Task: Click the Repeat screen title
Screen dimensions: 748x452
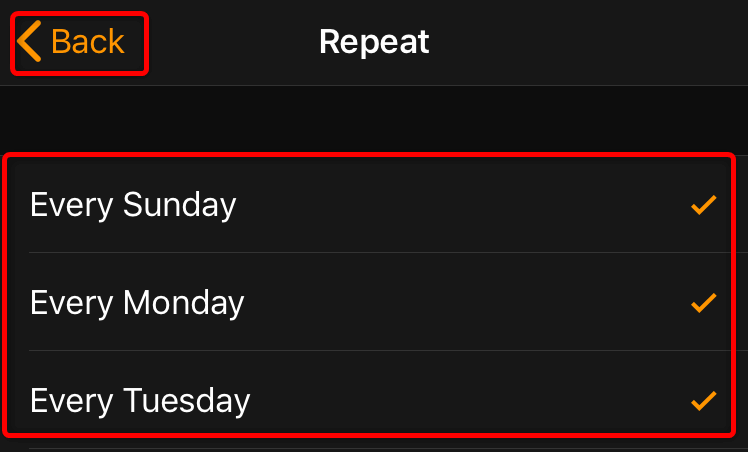Action: pyautogui.click(x=374, y=42)
